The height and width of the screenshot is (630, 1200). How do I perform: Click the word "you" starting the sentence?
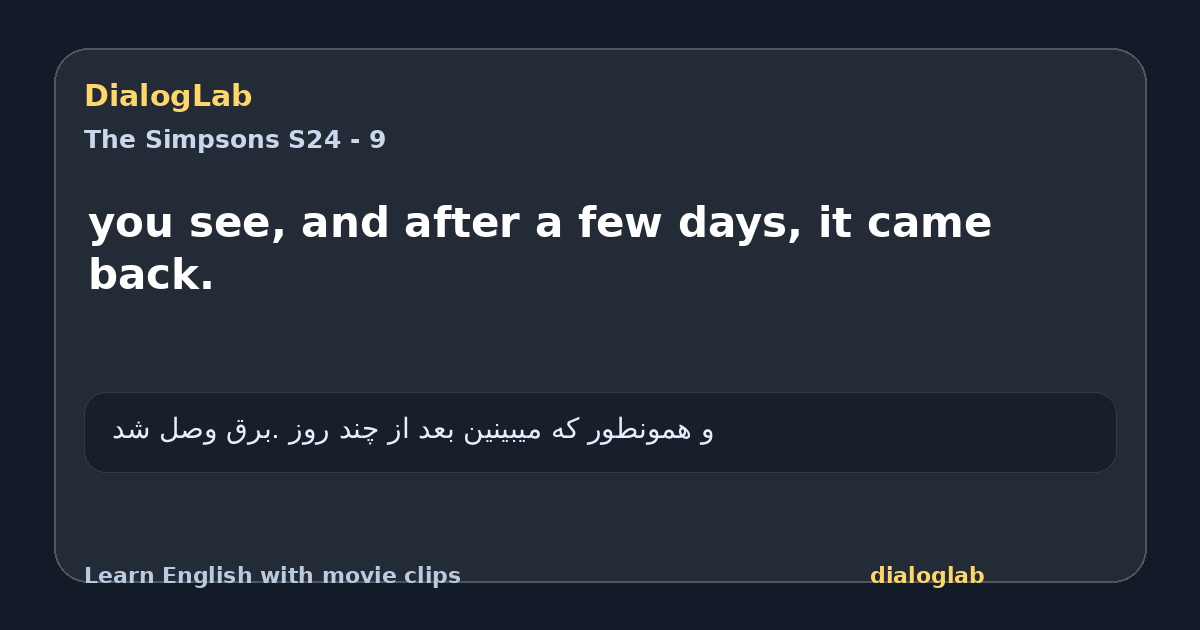(x=131, y=226)
